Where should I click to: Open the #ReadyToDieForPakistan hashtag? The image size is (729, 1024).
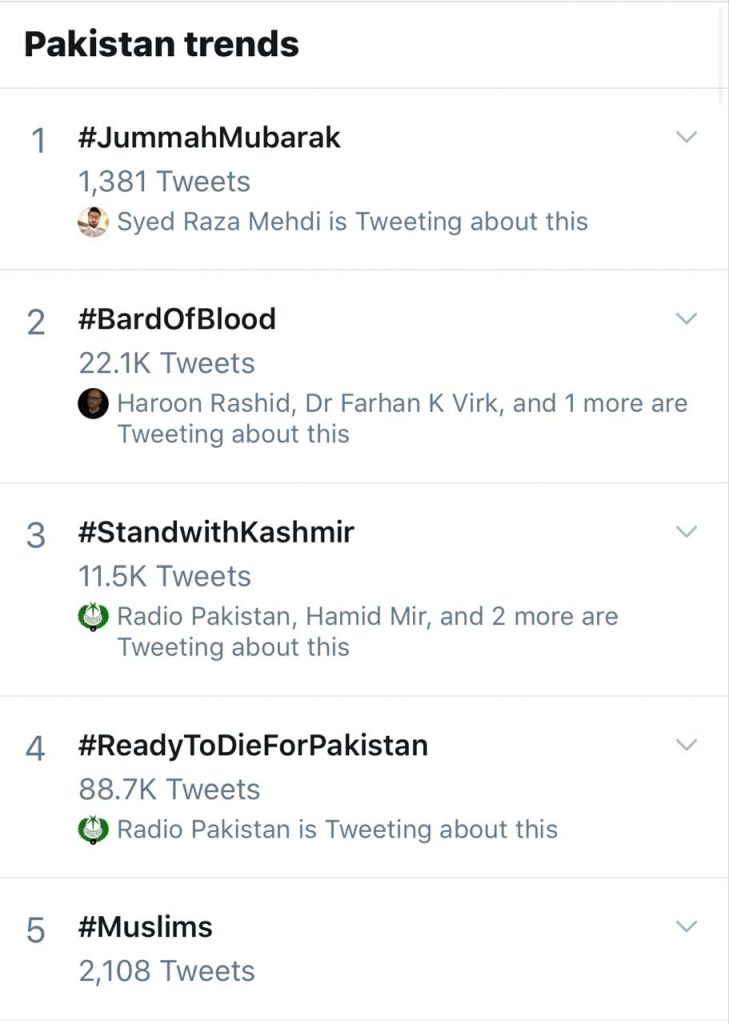(253, 746)
